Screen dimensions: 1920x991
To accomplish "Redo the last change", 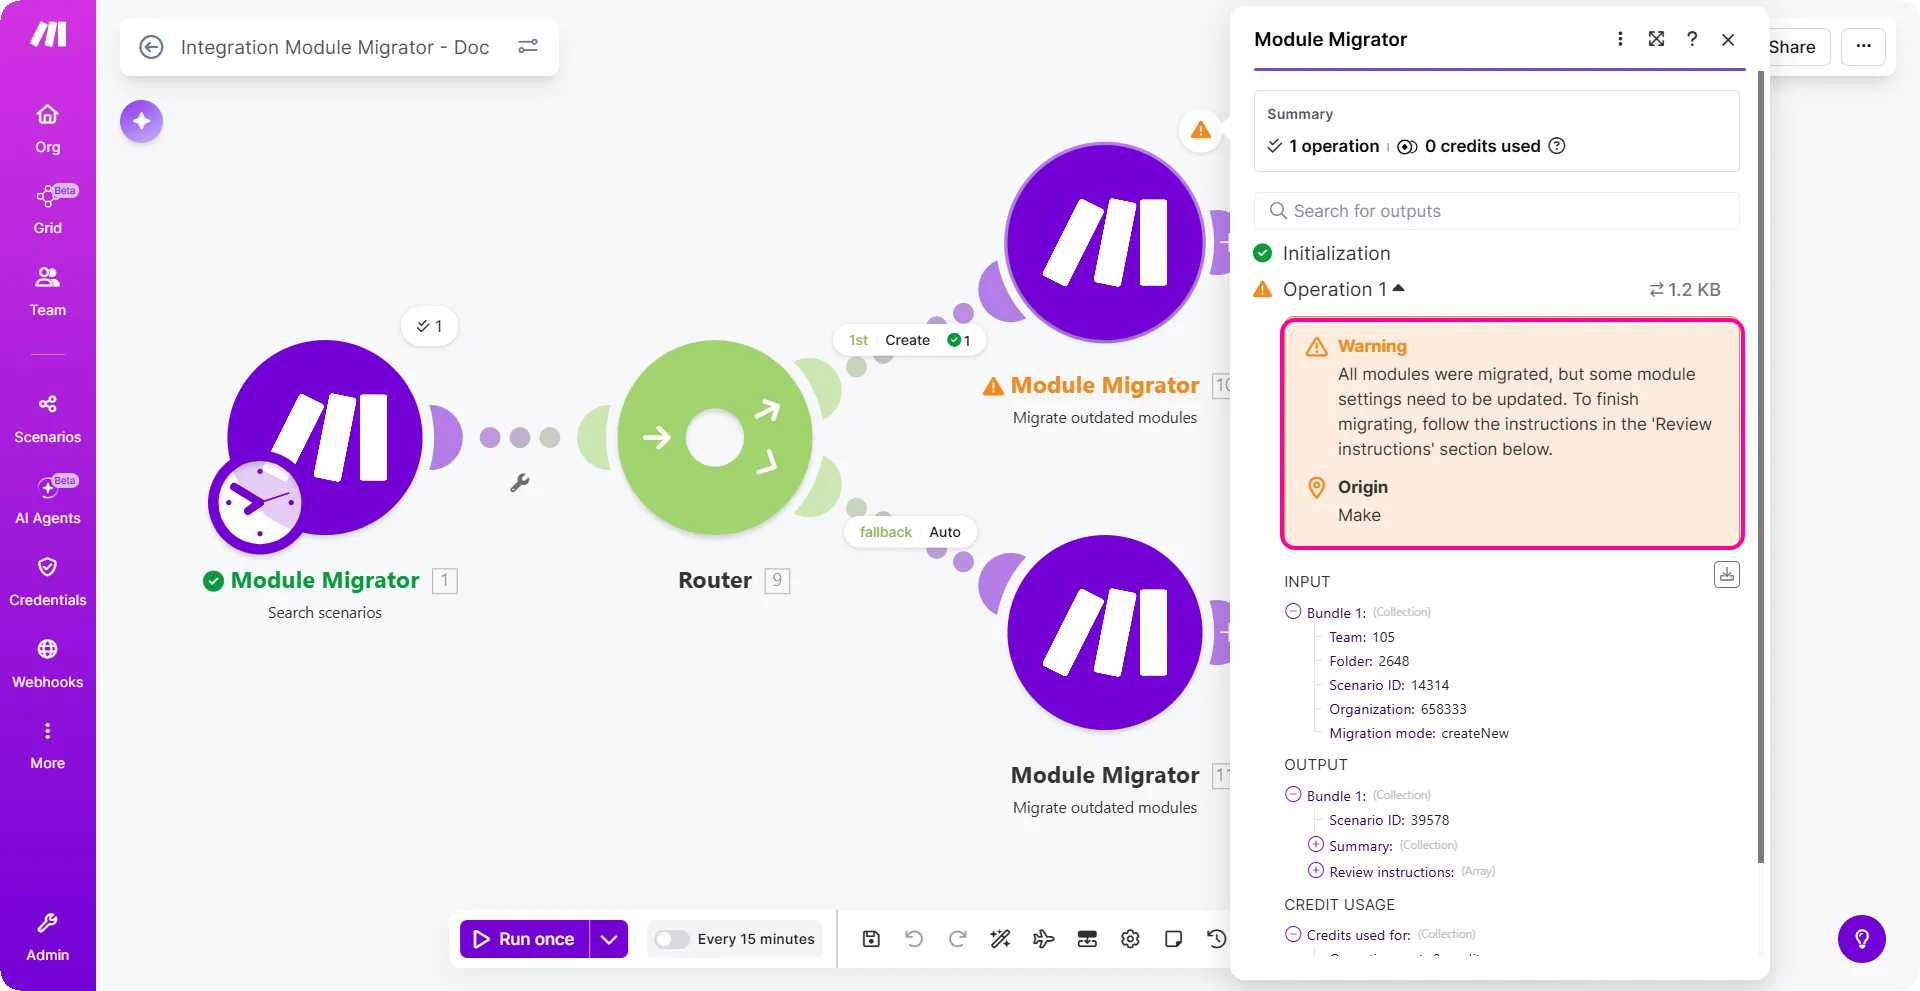I will (x=957, y=939).
